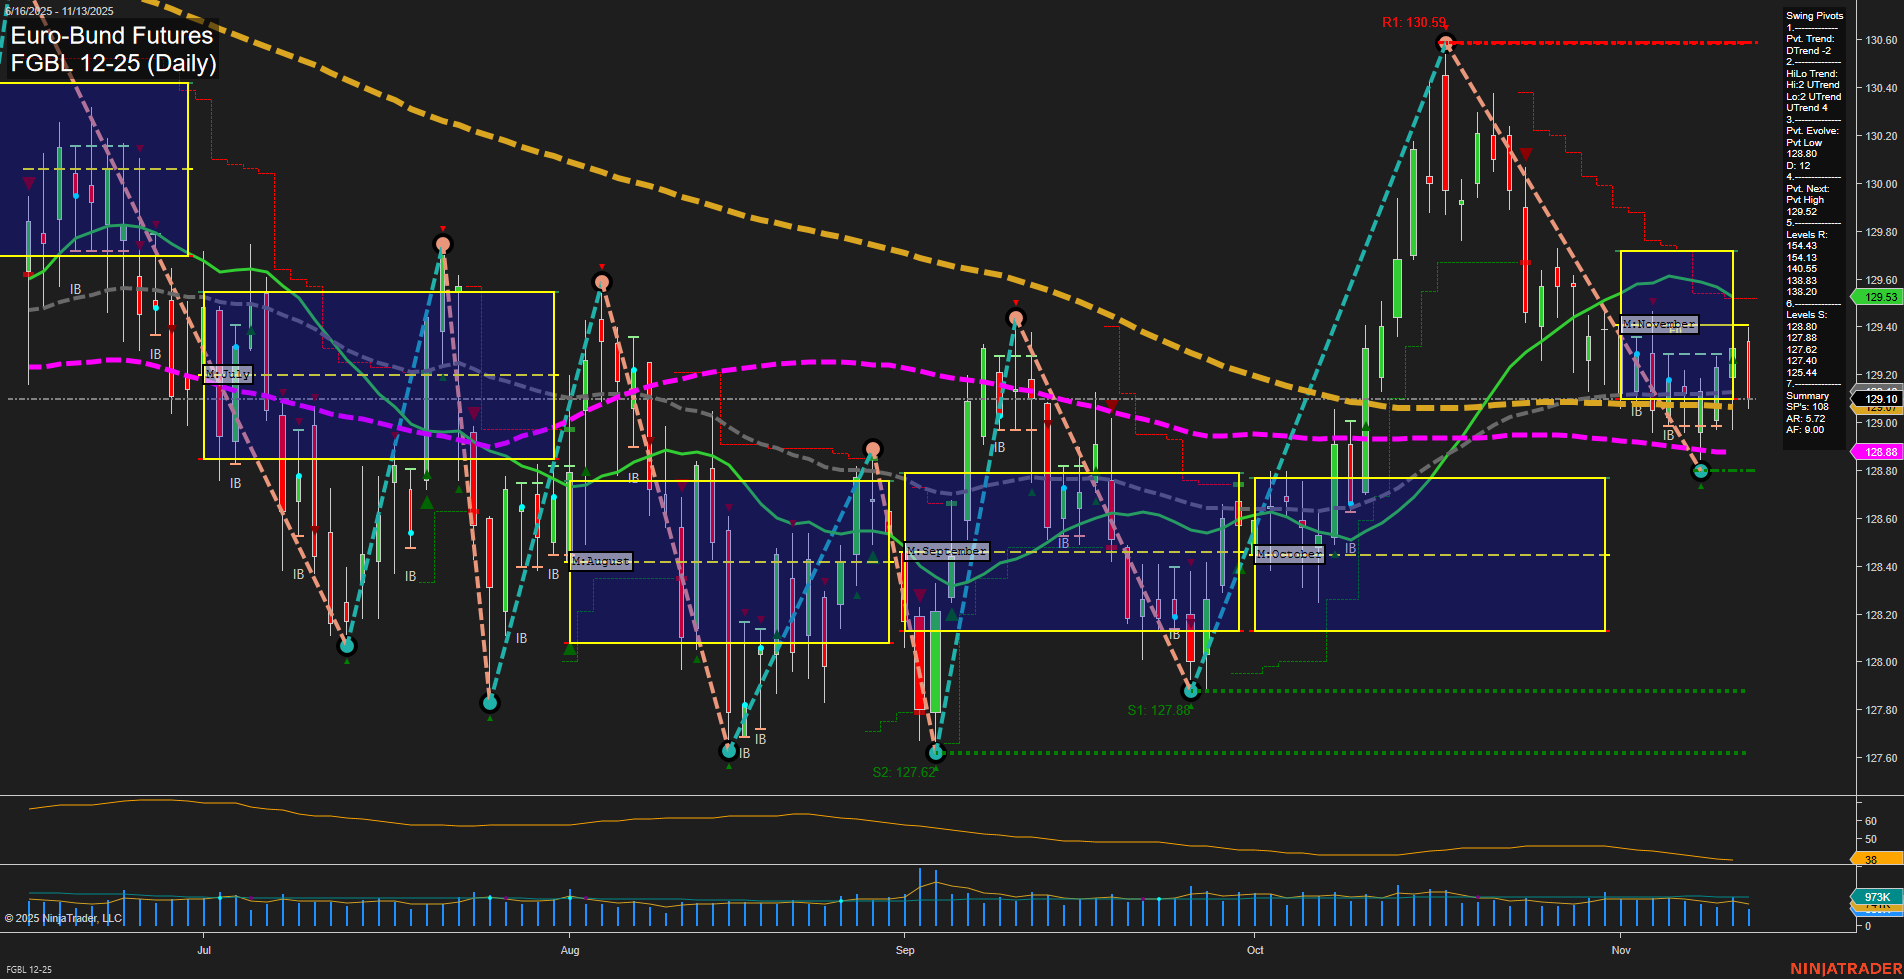Click the green 129.53 price marker on the axis
This screenshot has width=1904, height=979.
(1878, 297)
